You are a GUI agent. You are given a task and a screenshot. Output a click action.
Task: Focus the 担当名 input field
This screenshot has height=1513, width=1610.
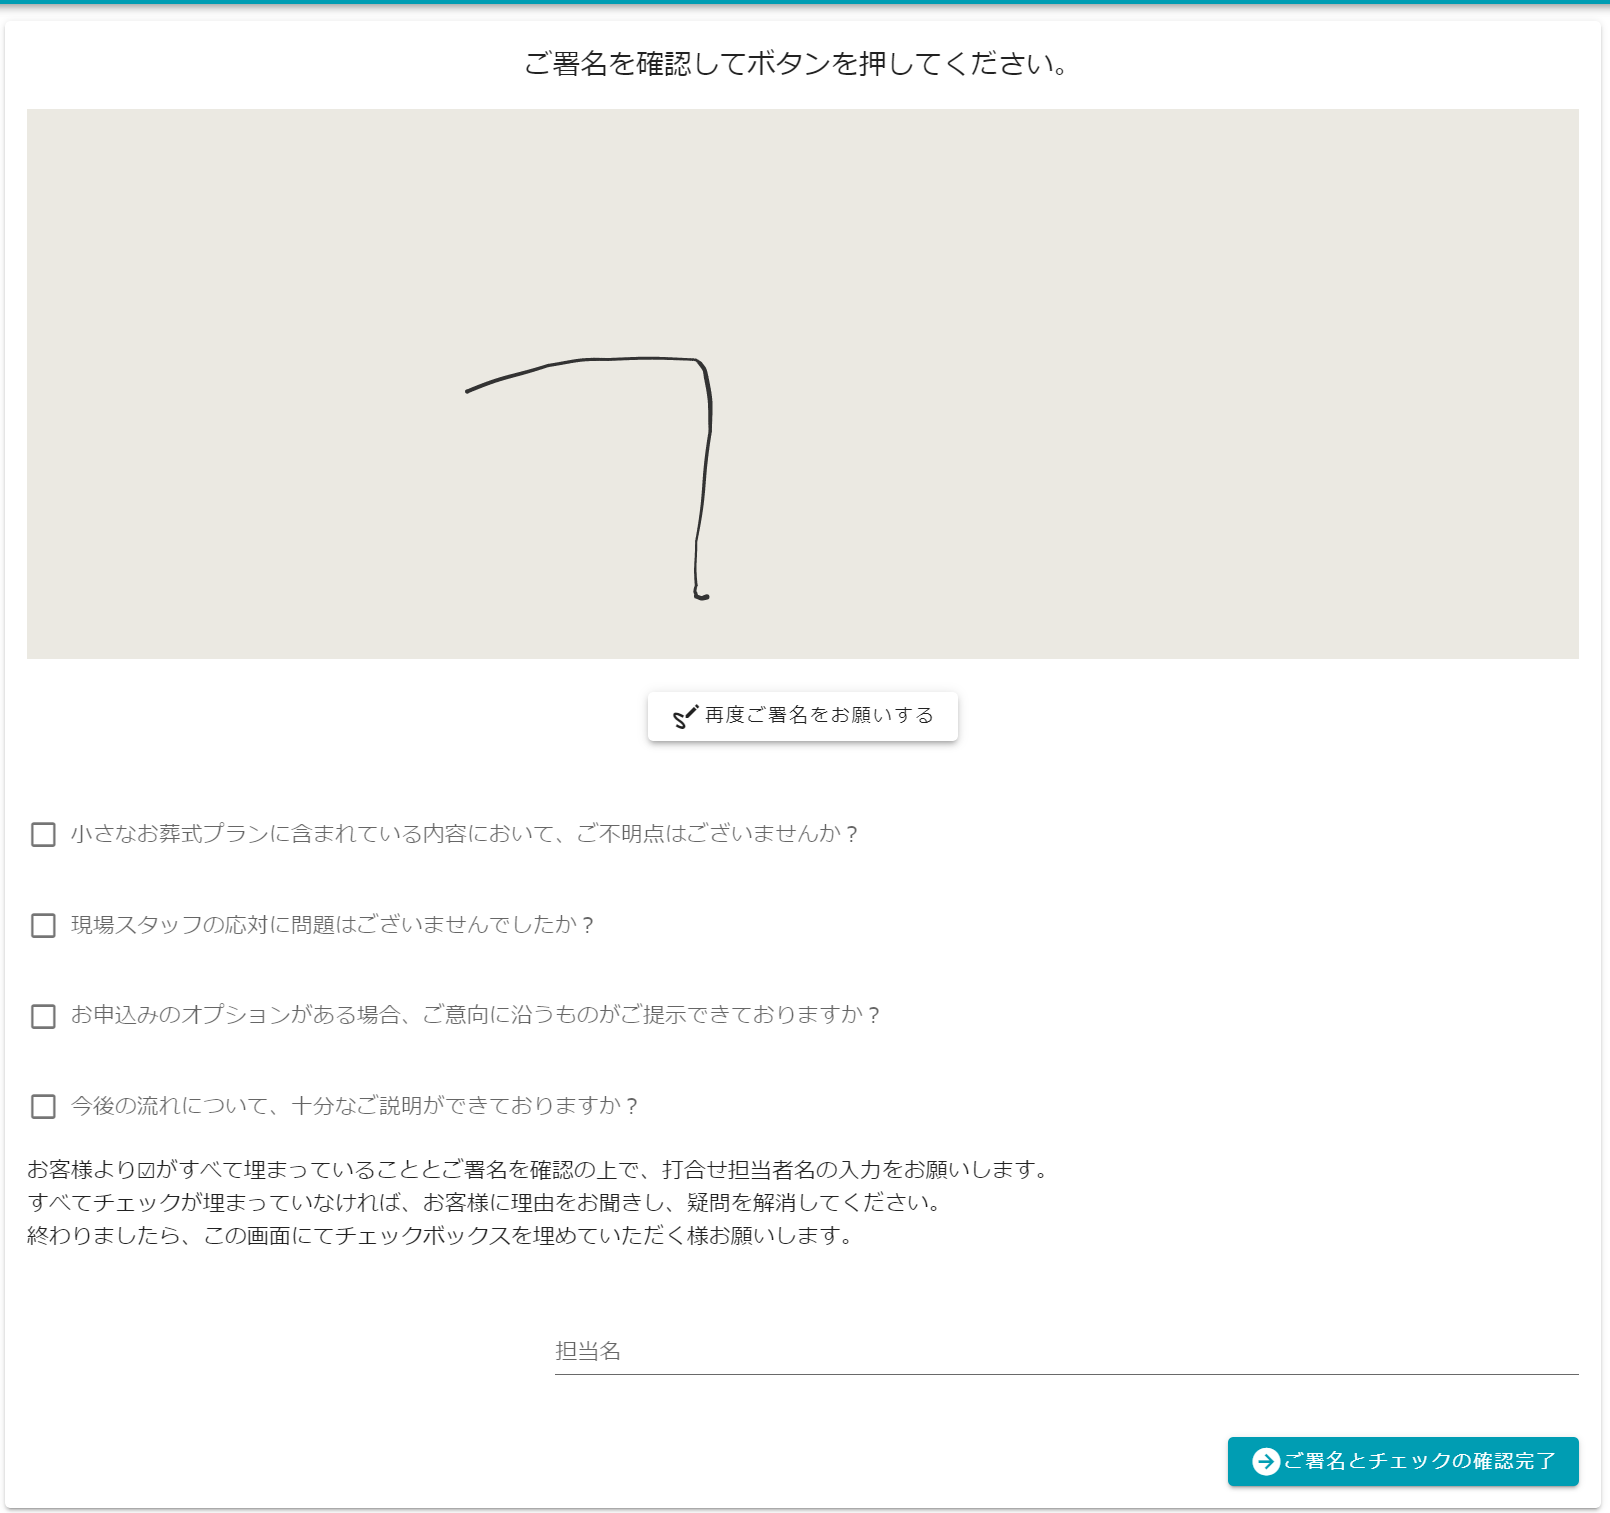click(1066, 1352)
